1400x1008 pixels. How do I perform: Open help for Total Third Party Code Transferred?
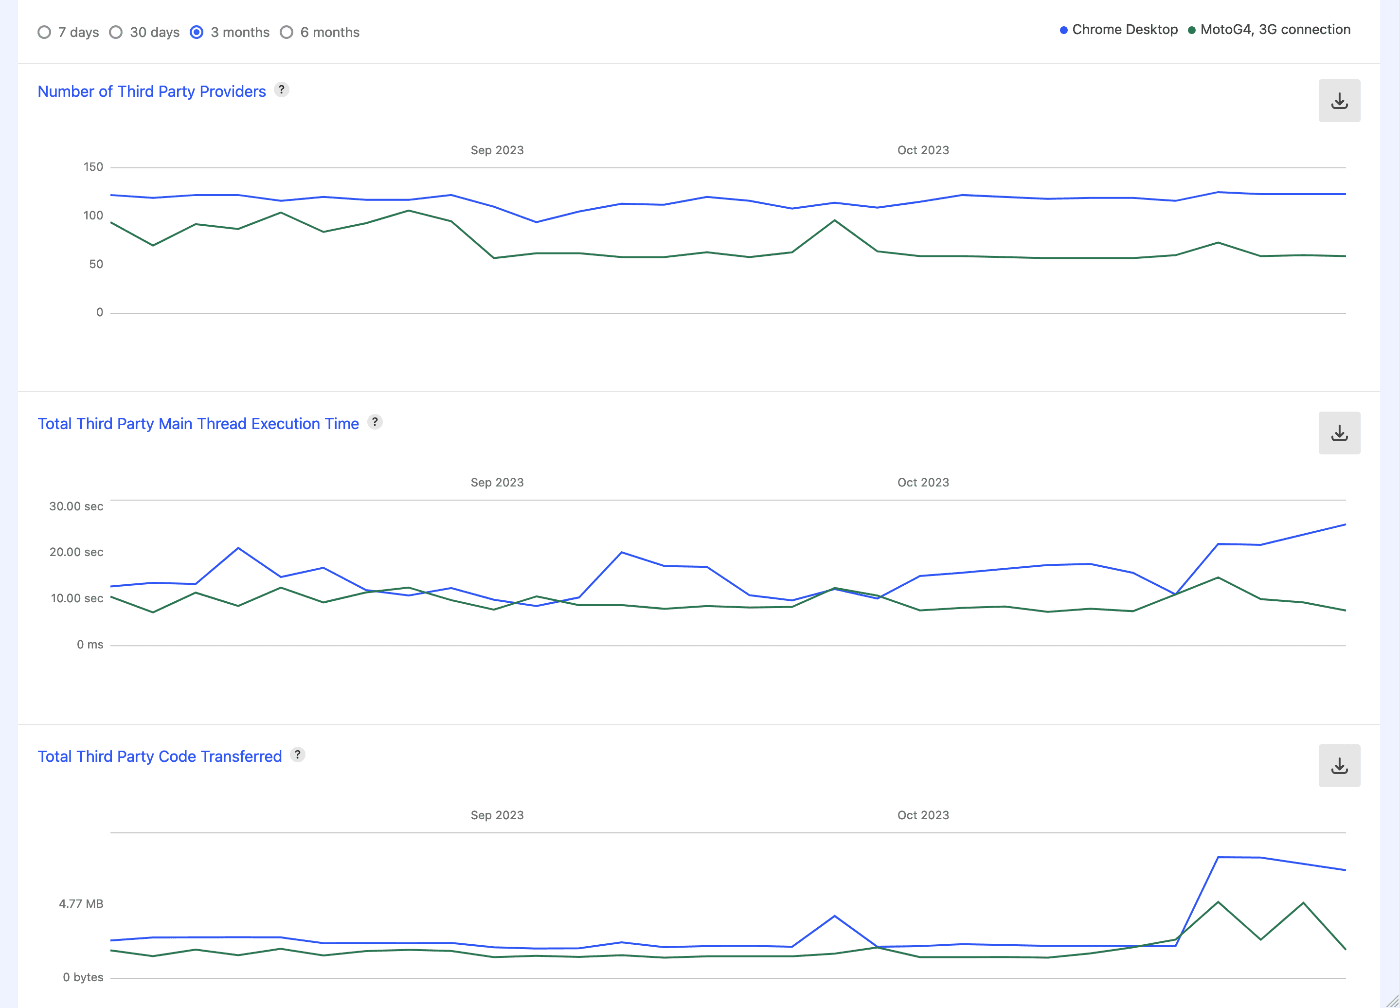(x=298, y=755)
